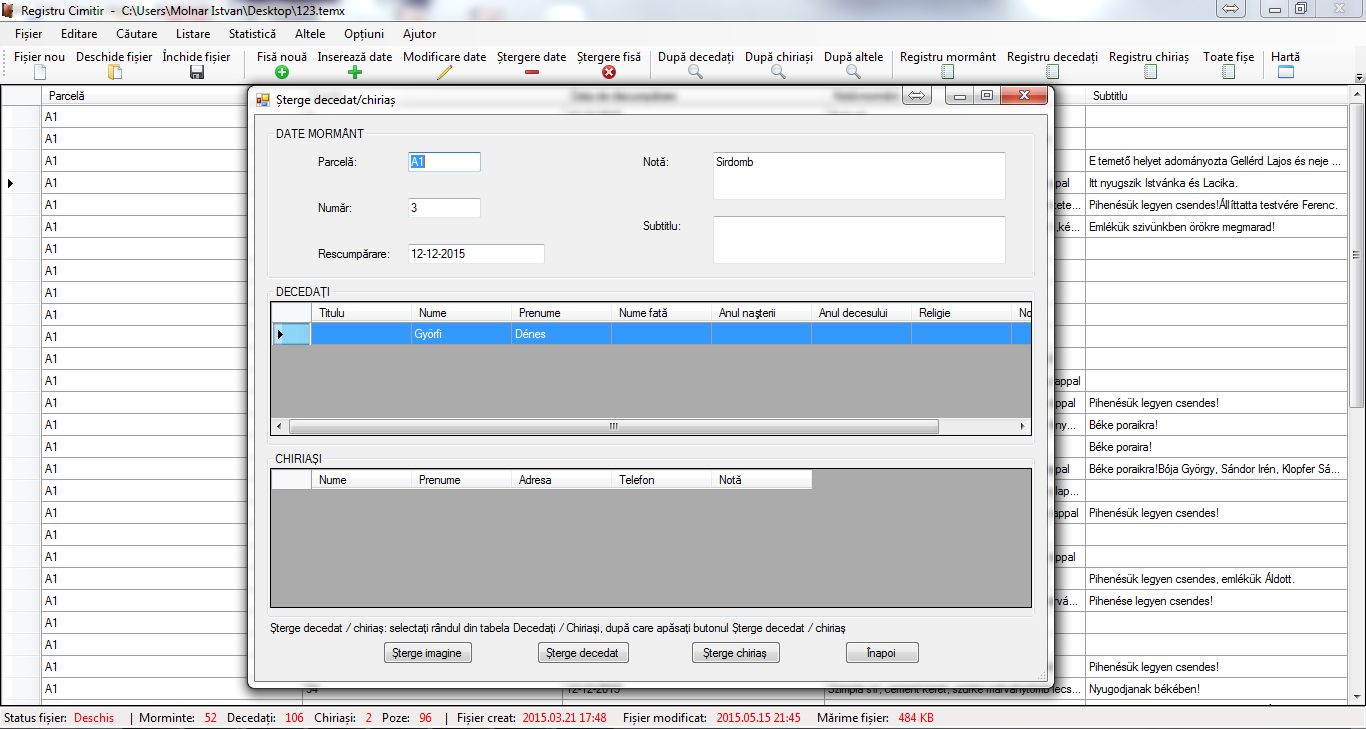Click the Ștergere fișă red X icon
Viewport: 1366px width, 729px height.
[x=609, y=72]
